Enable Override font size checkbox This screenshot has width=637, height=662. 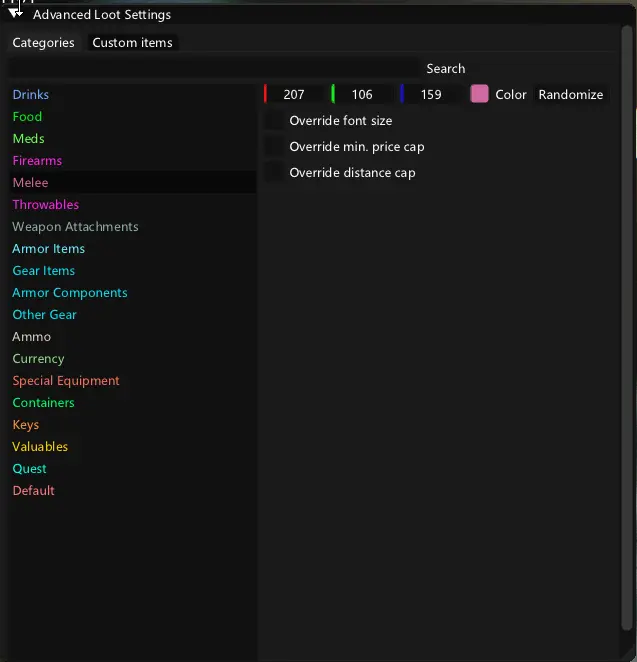(x=273, y=121)
